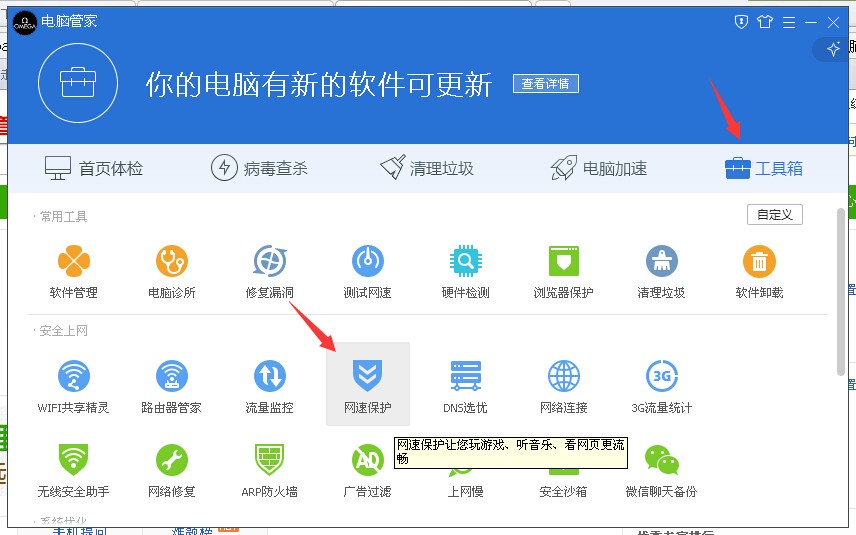Open DNS选优 tool
The width and height of the screenshot is (856, 535).
(x=465, y=387)
